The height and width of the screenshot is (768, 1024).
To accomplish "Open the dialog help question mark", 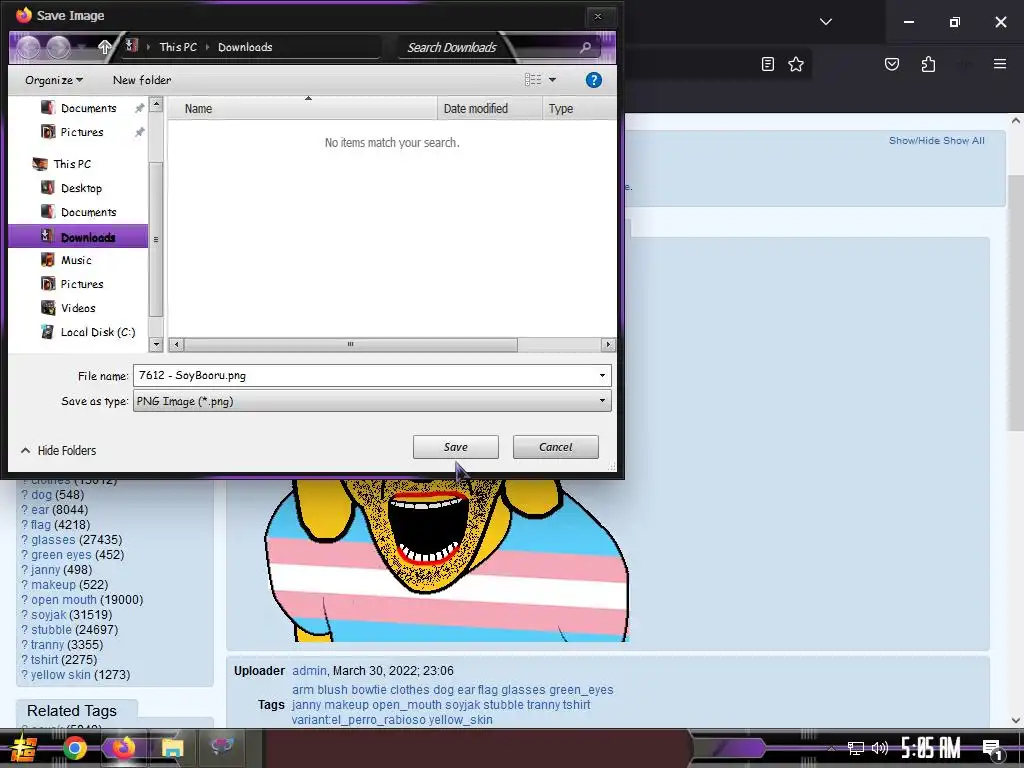I will 593,80.
